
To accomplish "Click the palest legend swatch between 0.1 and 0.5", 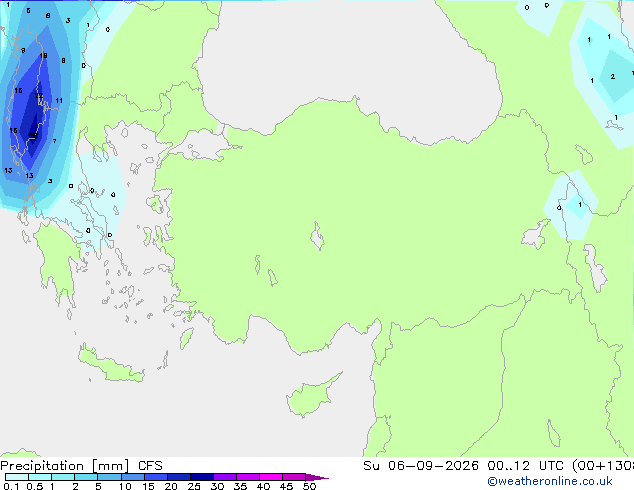I will [x=17, y=477].
